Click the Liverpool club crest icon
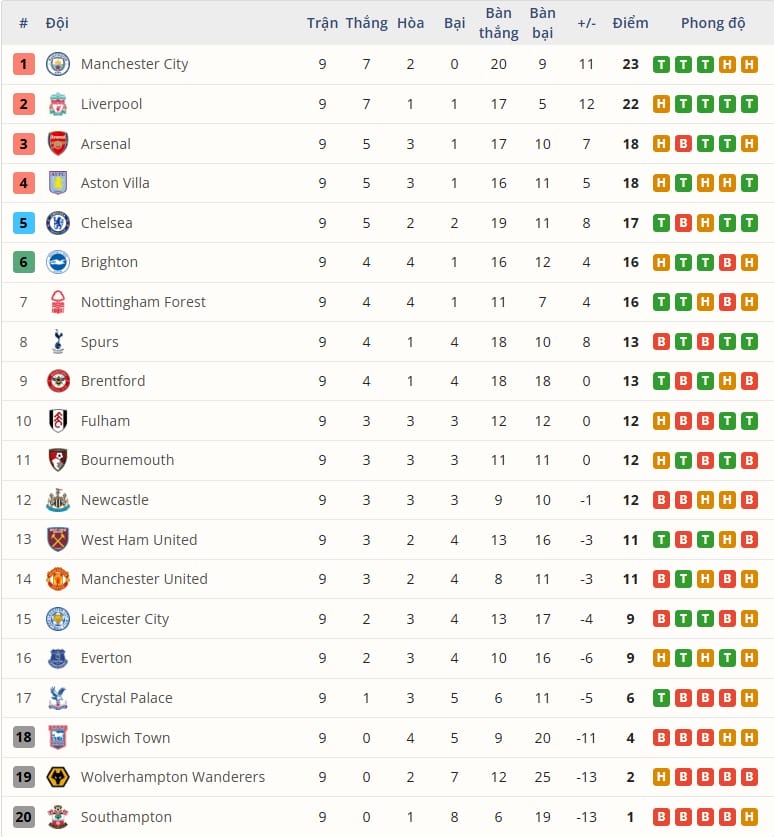 [x=58, y=104]
